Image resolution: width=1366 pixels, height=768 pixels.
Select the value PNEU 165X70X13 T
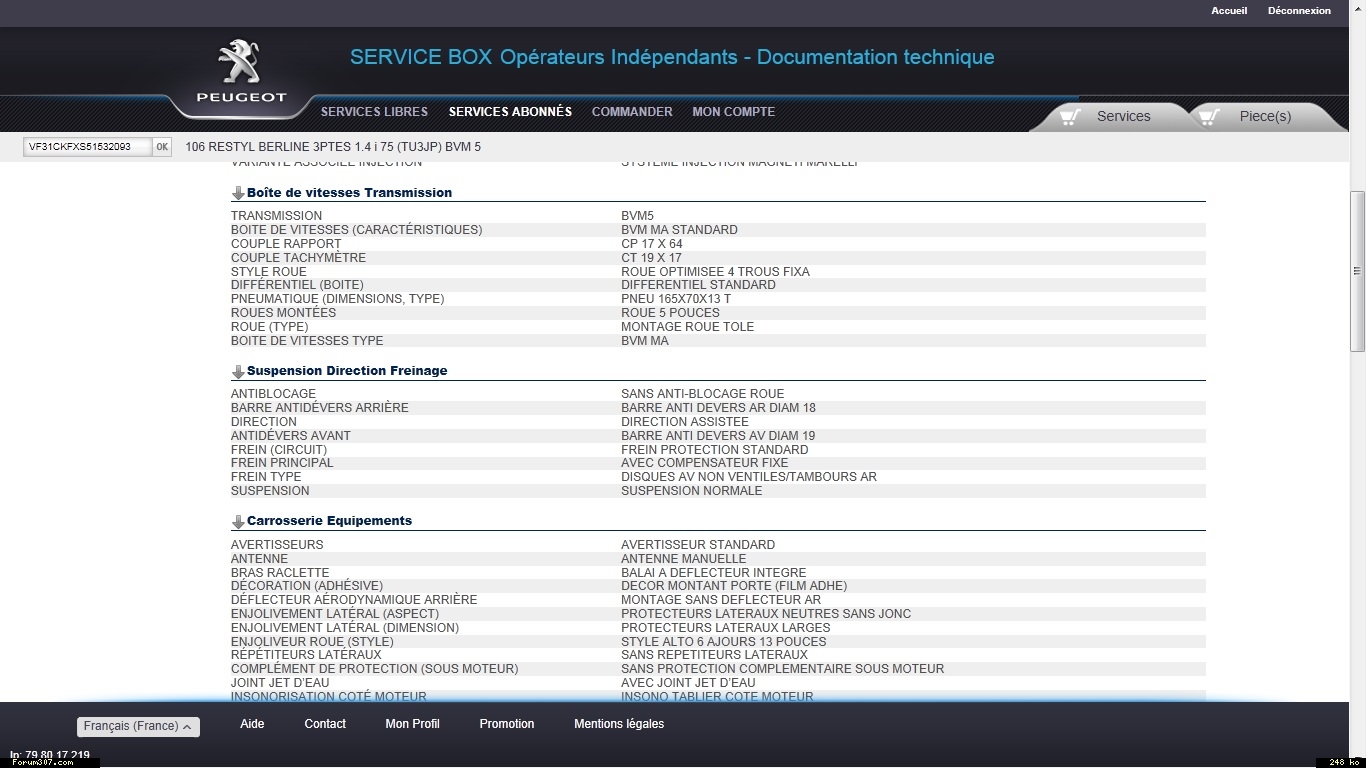click(676, 299)
